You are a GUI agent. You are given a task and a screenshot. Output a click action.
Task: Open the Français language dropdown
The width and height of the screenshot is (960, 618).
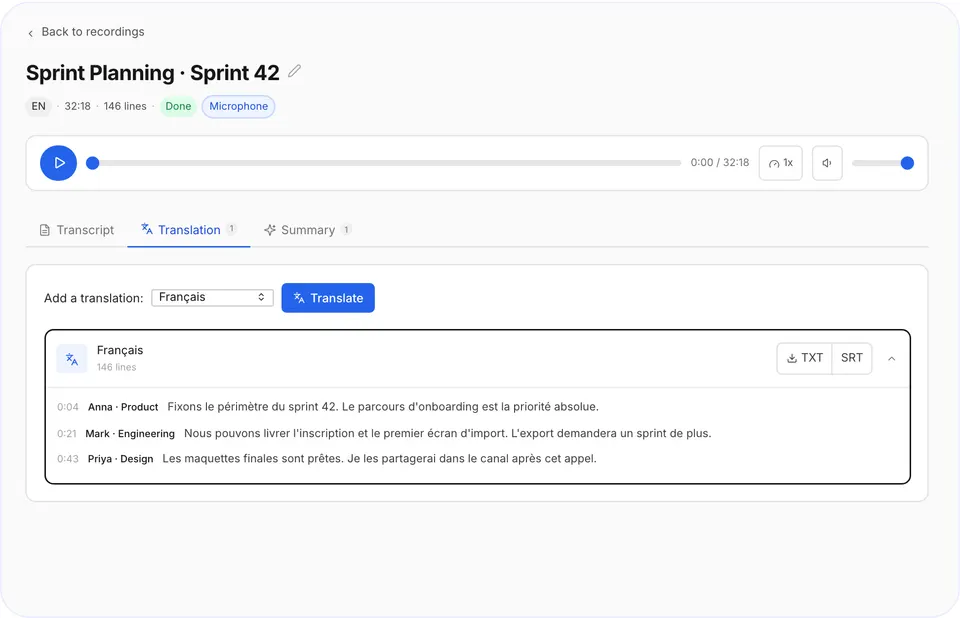click(212, 298)
